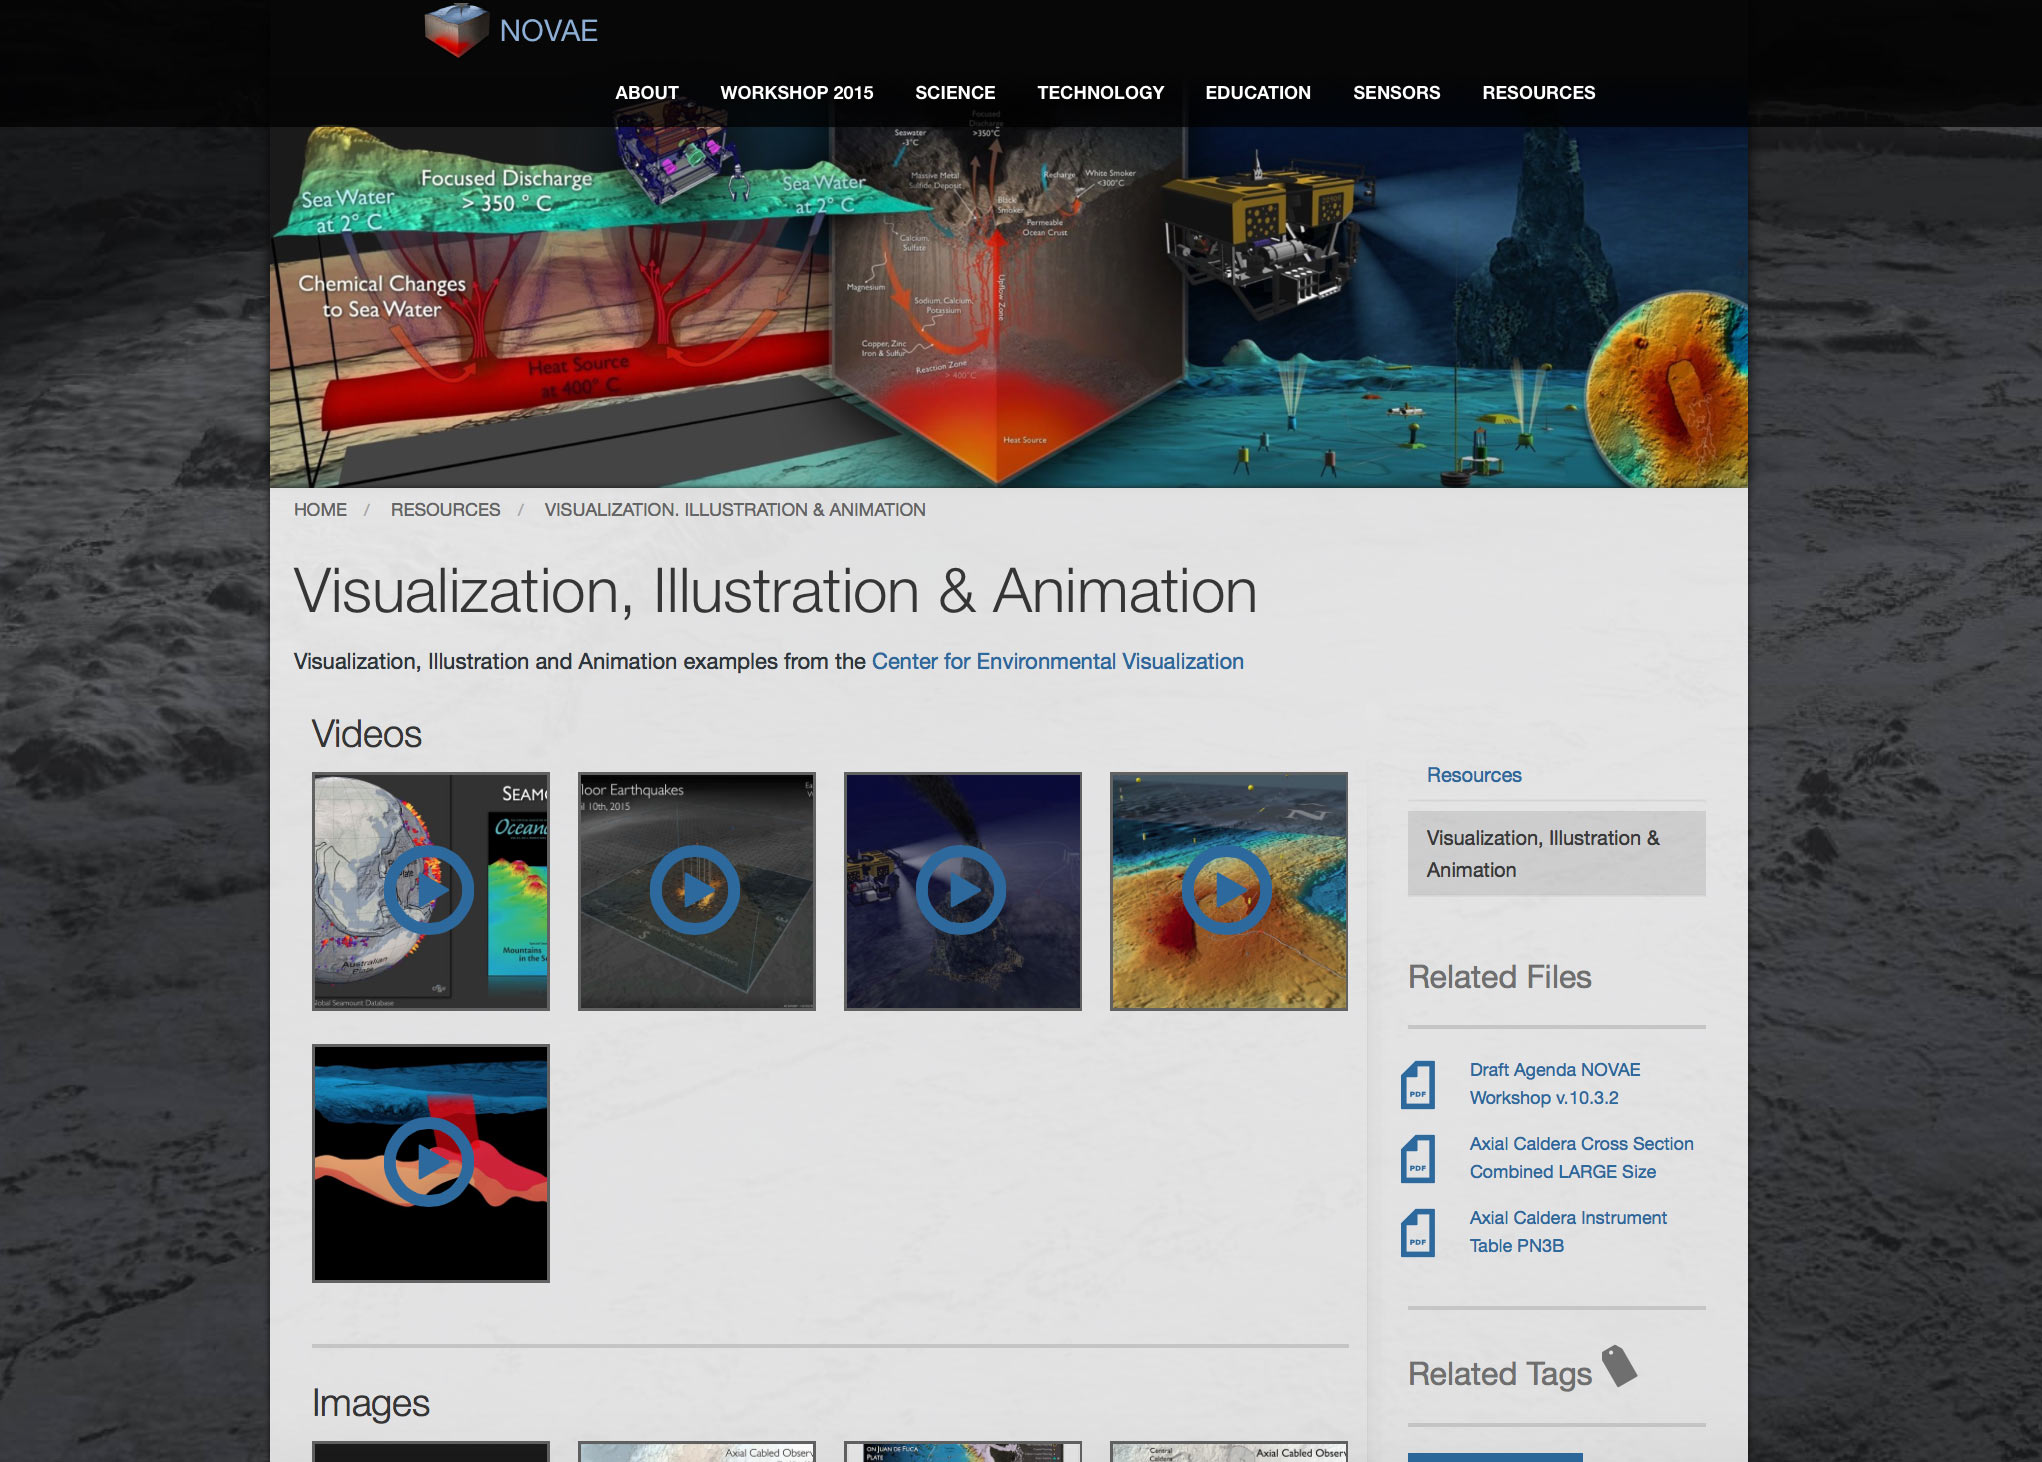Click the NOVAE cube logo icon

[x=456, y=30]
